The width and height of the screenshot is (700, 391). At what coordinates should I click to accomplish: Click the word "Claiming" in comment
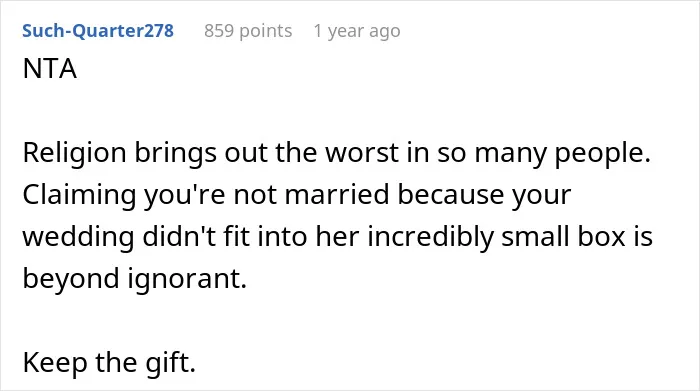pos(79,196)
